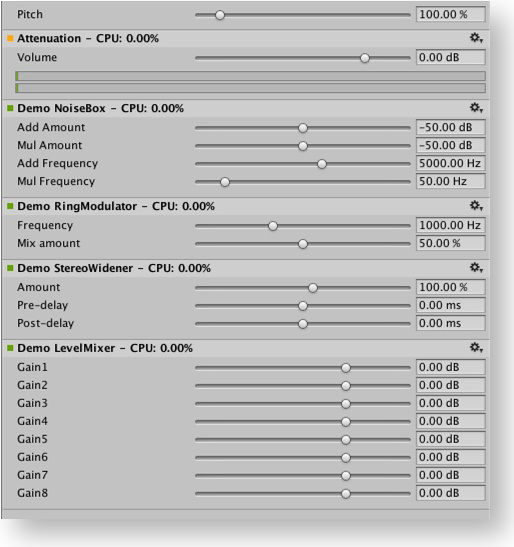Click the Pitch slider handle
The height and width of the screenshot is (547, 514).
[220, 15]
